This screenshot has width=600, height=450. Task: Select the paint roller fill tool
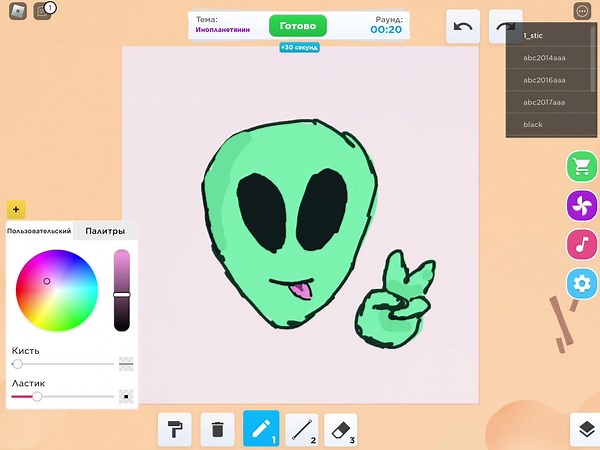click(174, 429)
